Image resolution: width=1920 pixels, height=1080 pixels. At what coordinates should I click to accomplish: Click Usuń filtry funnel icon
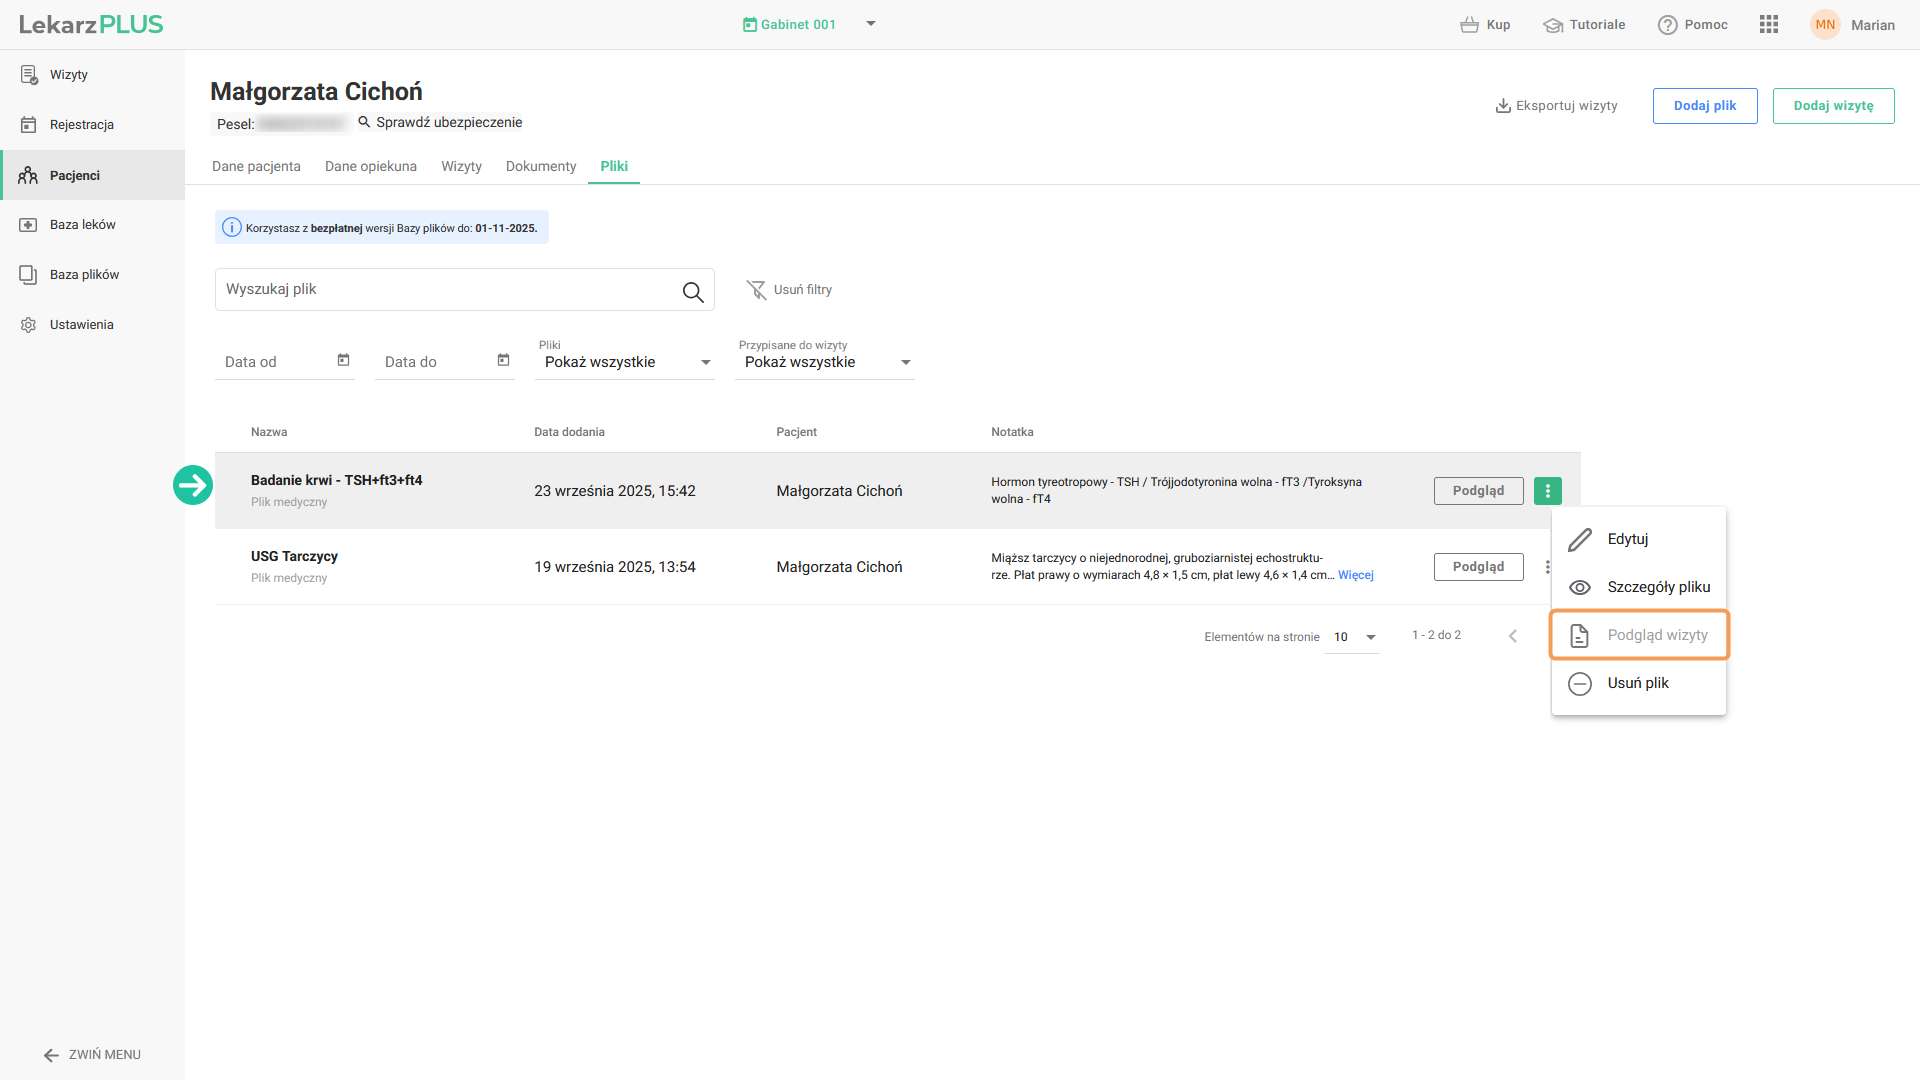click(756, 290)
